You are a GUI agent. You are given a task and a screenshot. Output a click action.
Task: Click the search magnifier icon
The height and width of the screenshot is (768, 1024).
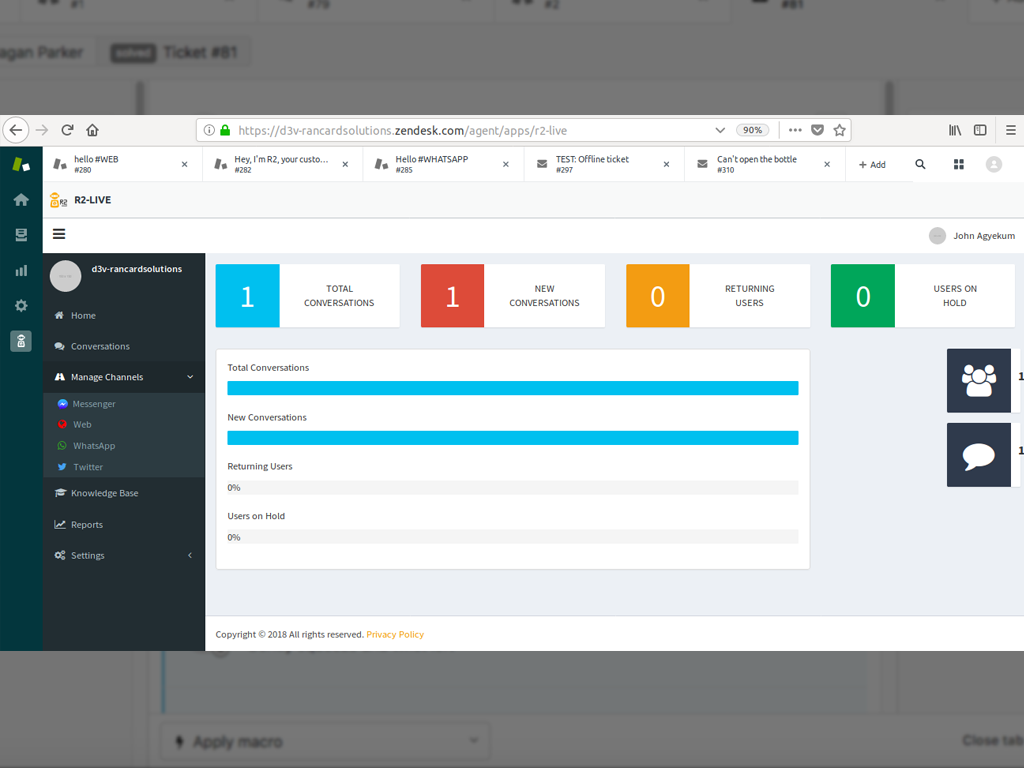[x=920, y=164]
